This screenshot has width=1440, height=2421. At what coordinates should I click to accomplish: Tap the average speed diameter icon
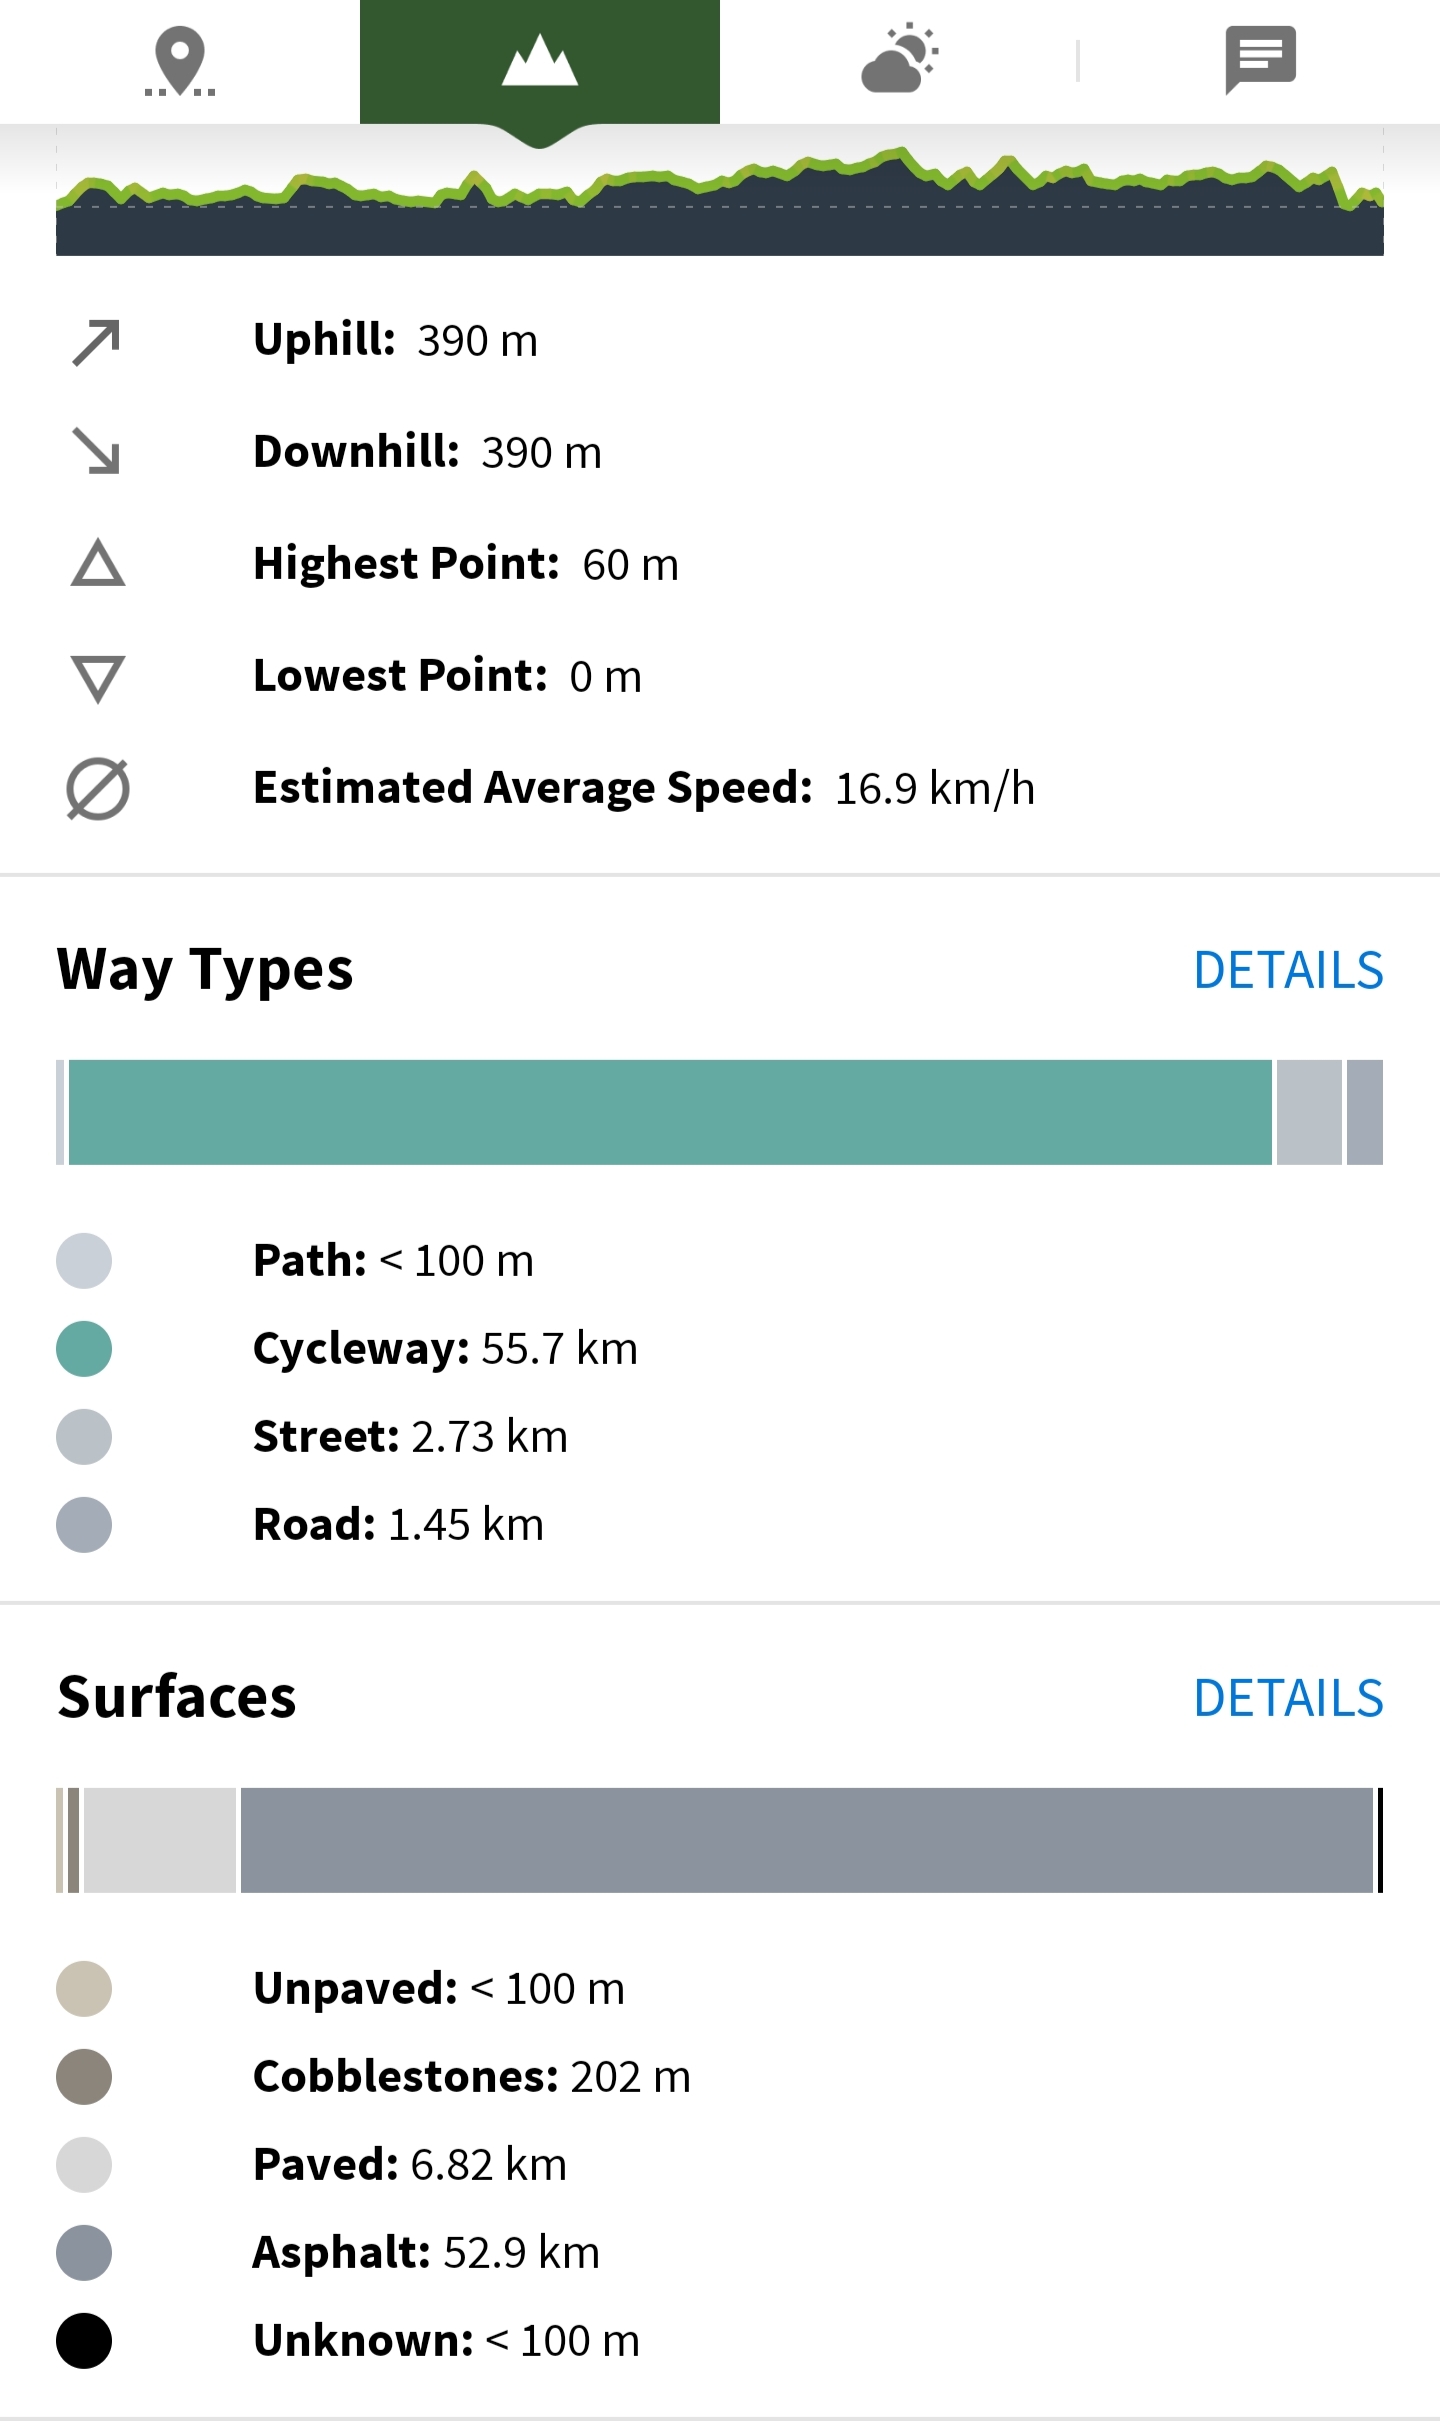pyautogui.click(x=98, y=789)
